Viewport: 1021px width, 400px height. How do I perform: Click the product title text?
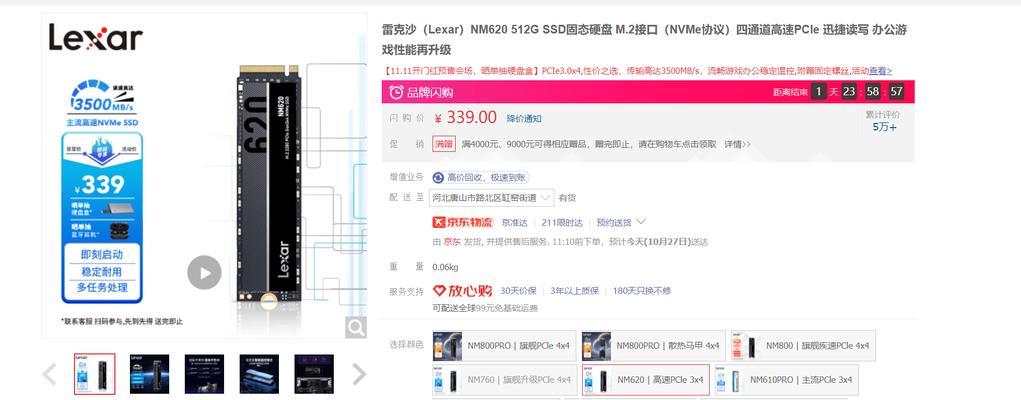644,40
